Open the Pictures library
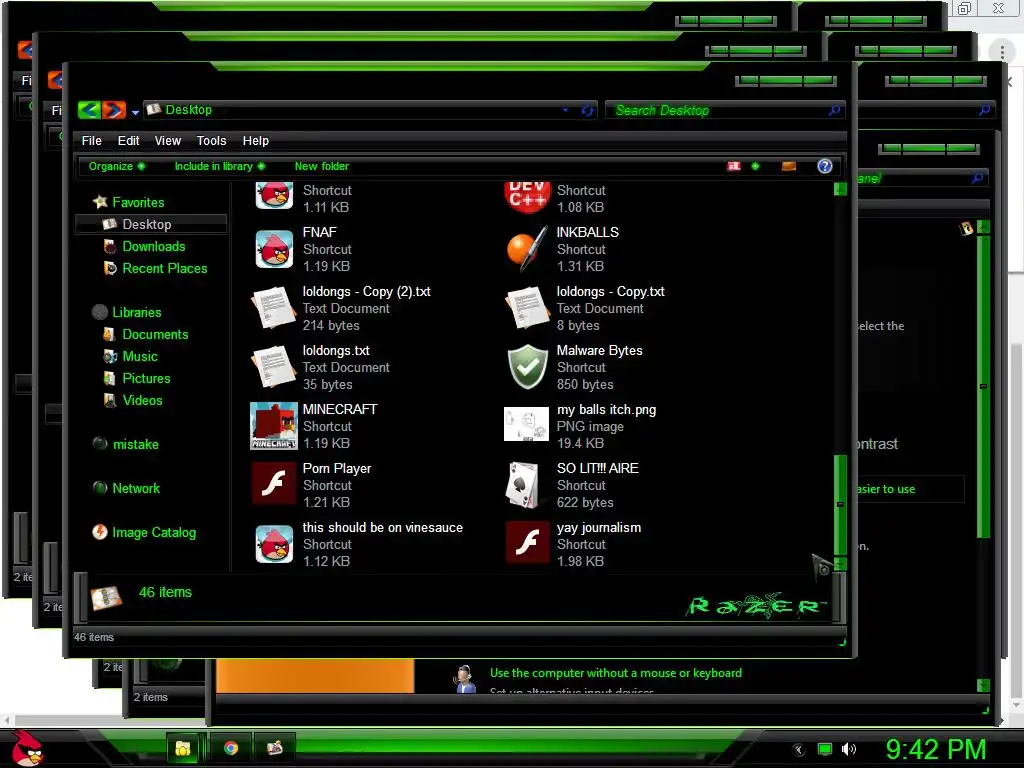 (x=137, y=378)
